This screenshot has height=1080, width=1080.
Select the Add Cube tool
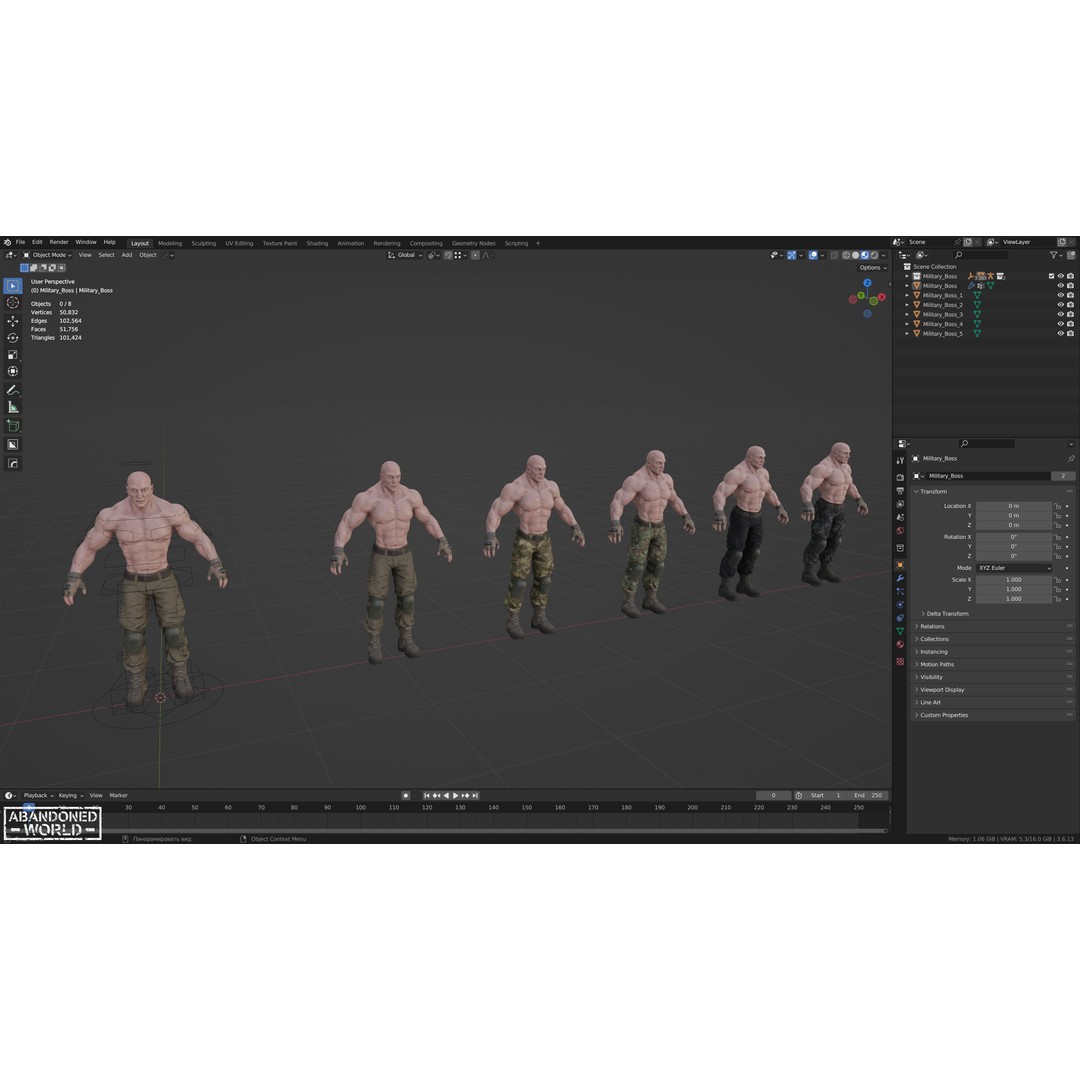pos(12,426)
